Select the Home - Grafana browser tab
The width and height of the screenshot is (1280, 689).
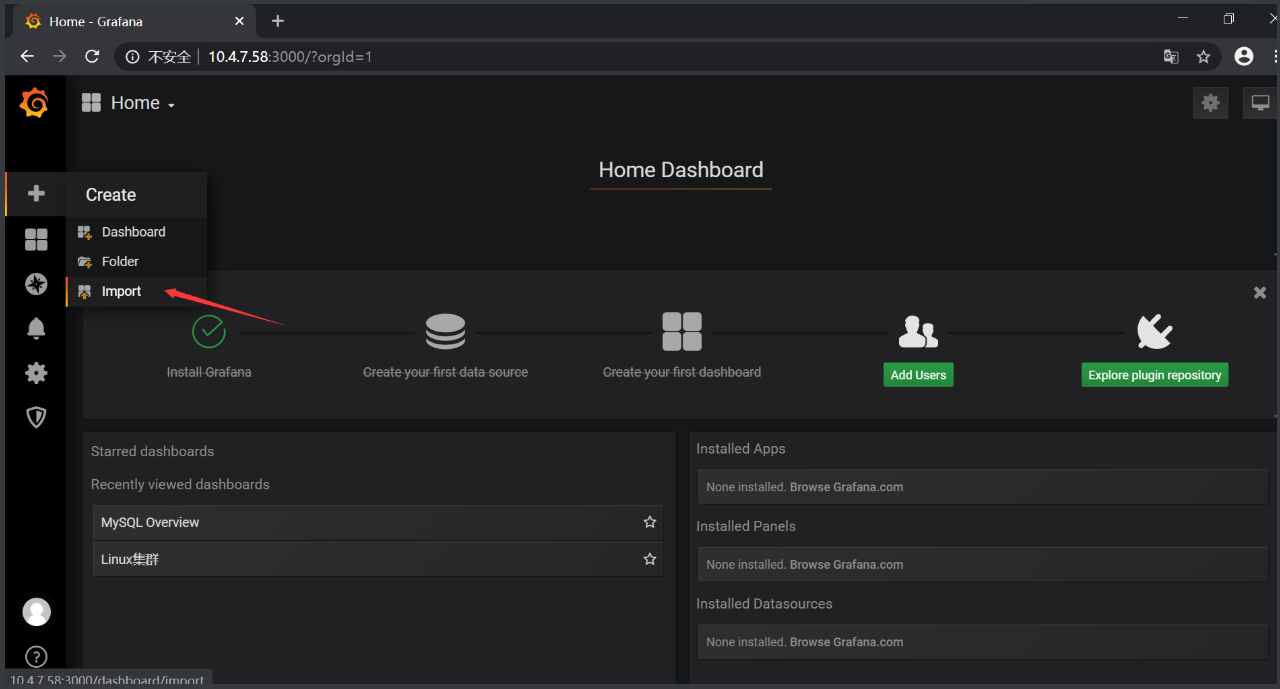coord(134,21)
